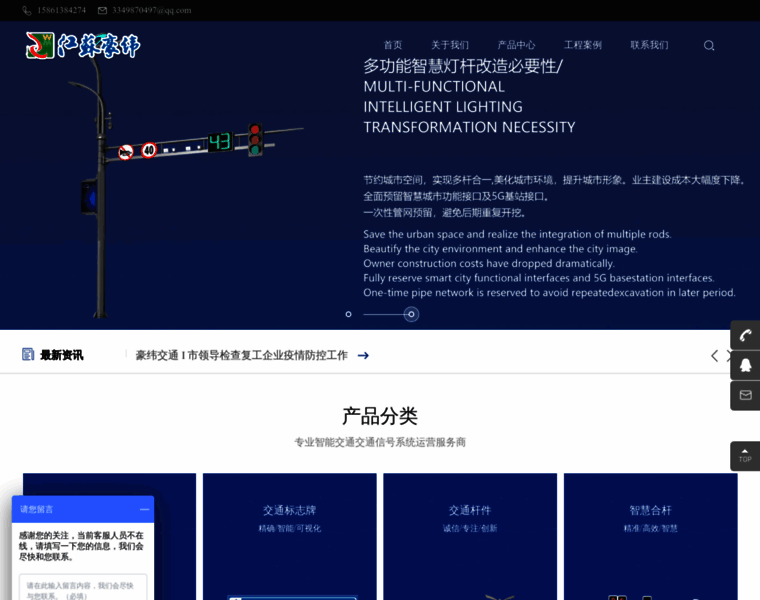Viewport: 760px width, 600px height.
Task: Click the 江苏豪伟 company logo
Action: [x=83, y=46]
